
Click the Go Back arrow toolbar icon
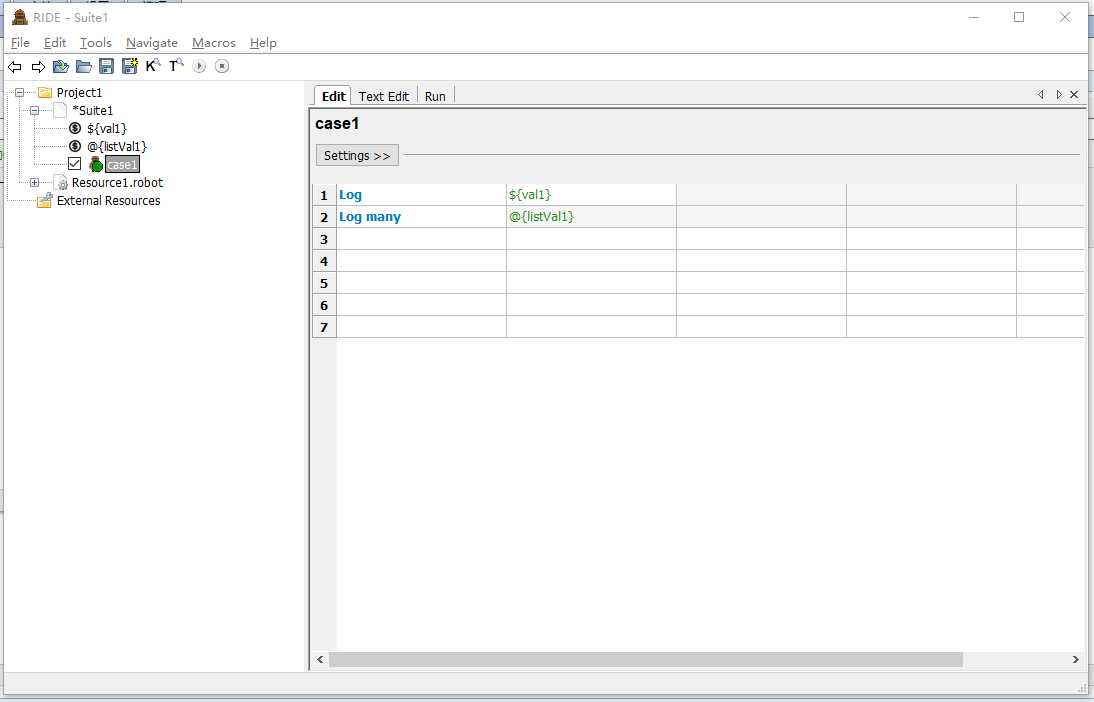(15, 66)
